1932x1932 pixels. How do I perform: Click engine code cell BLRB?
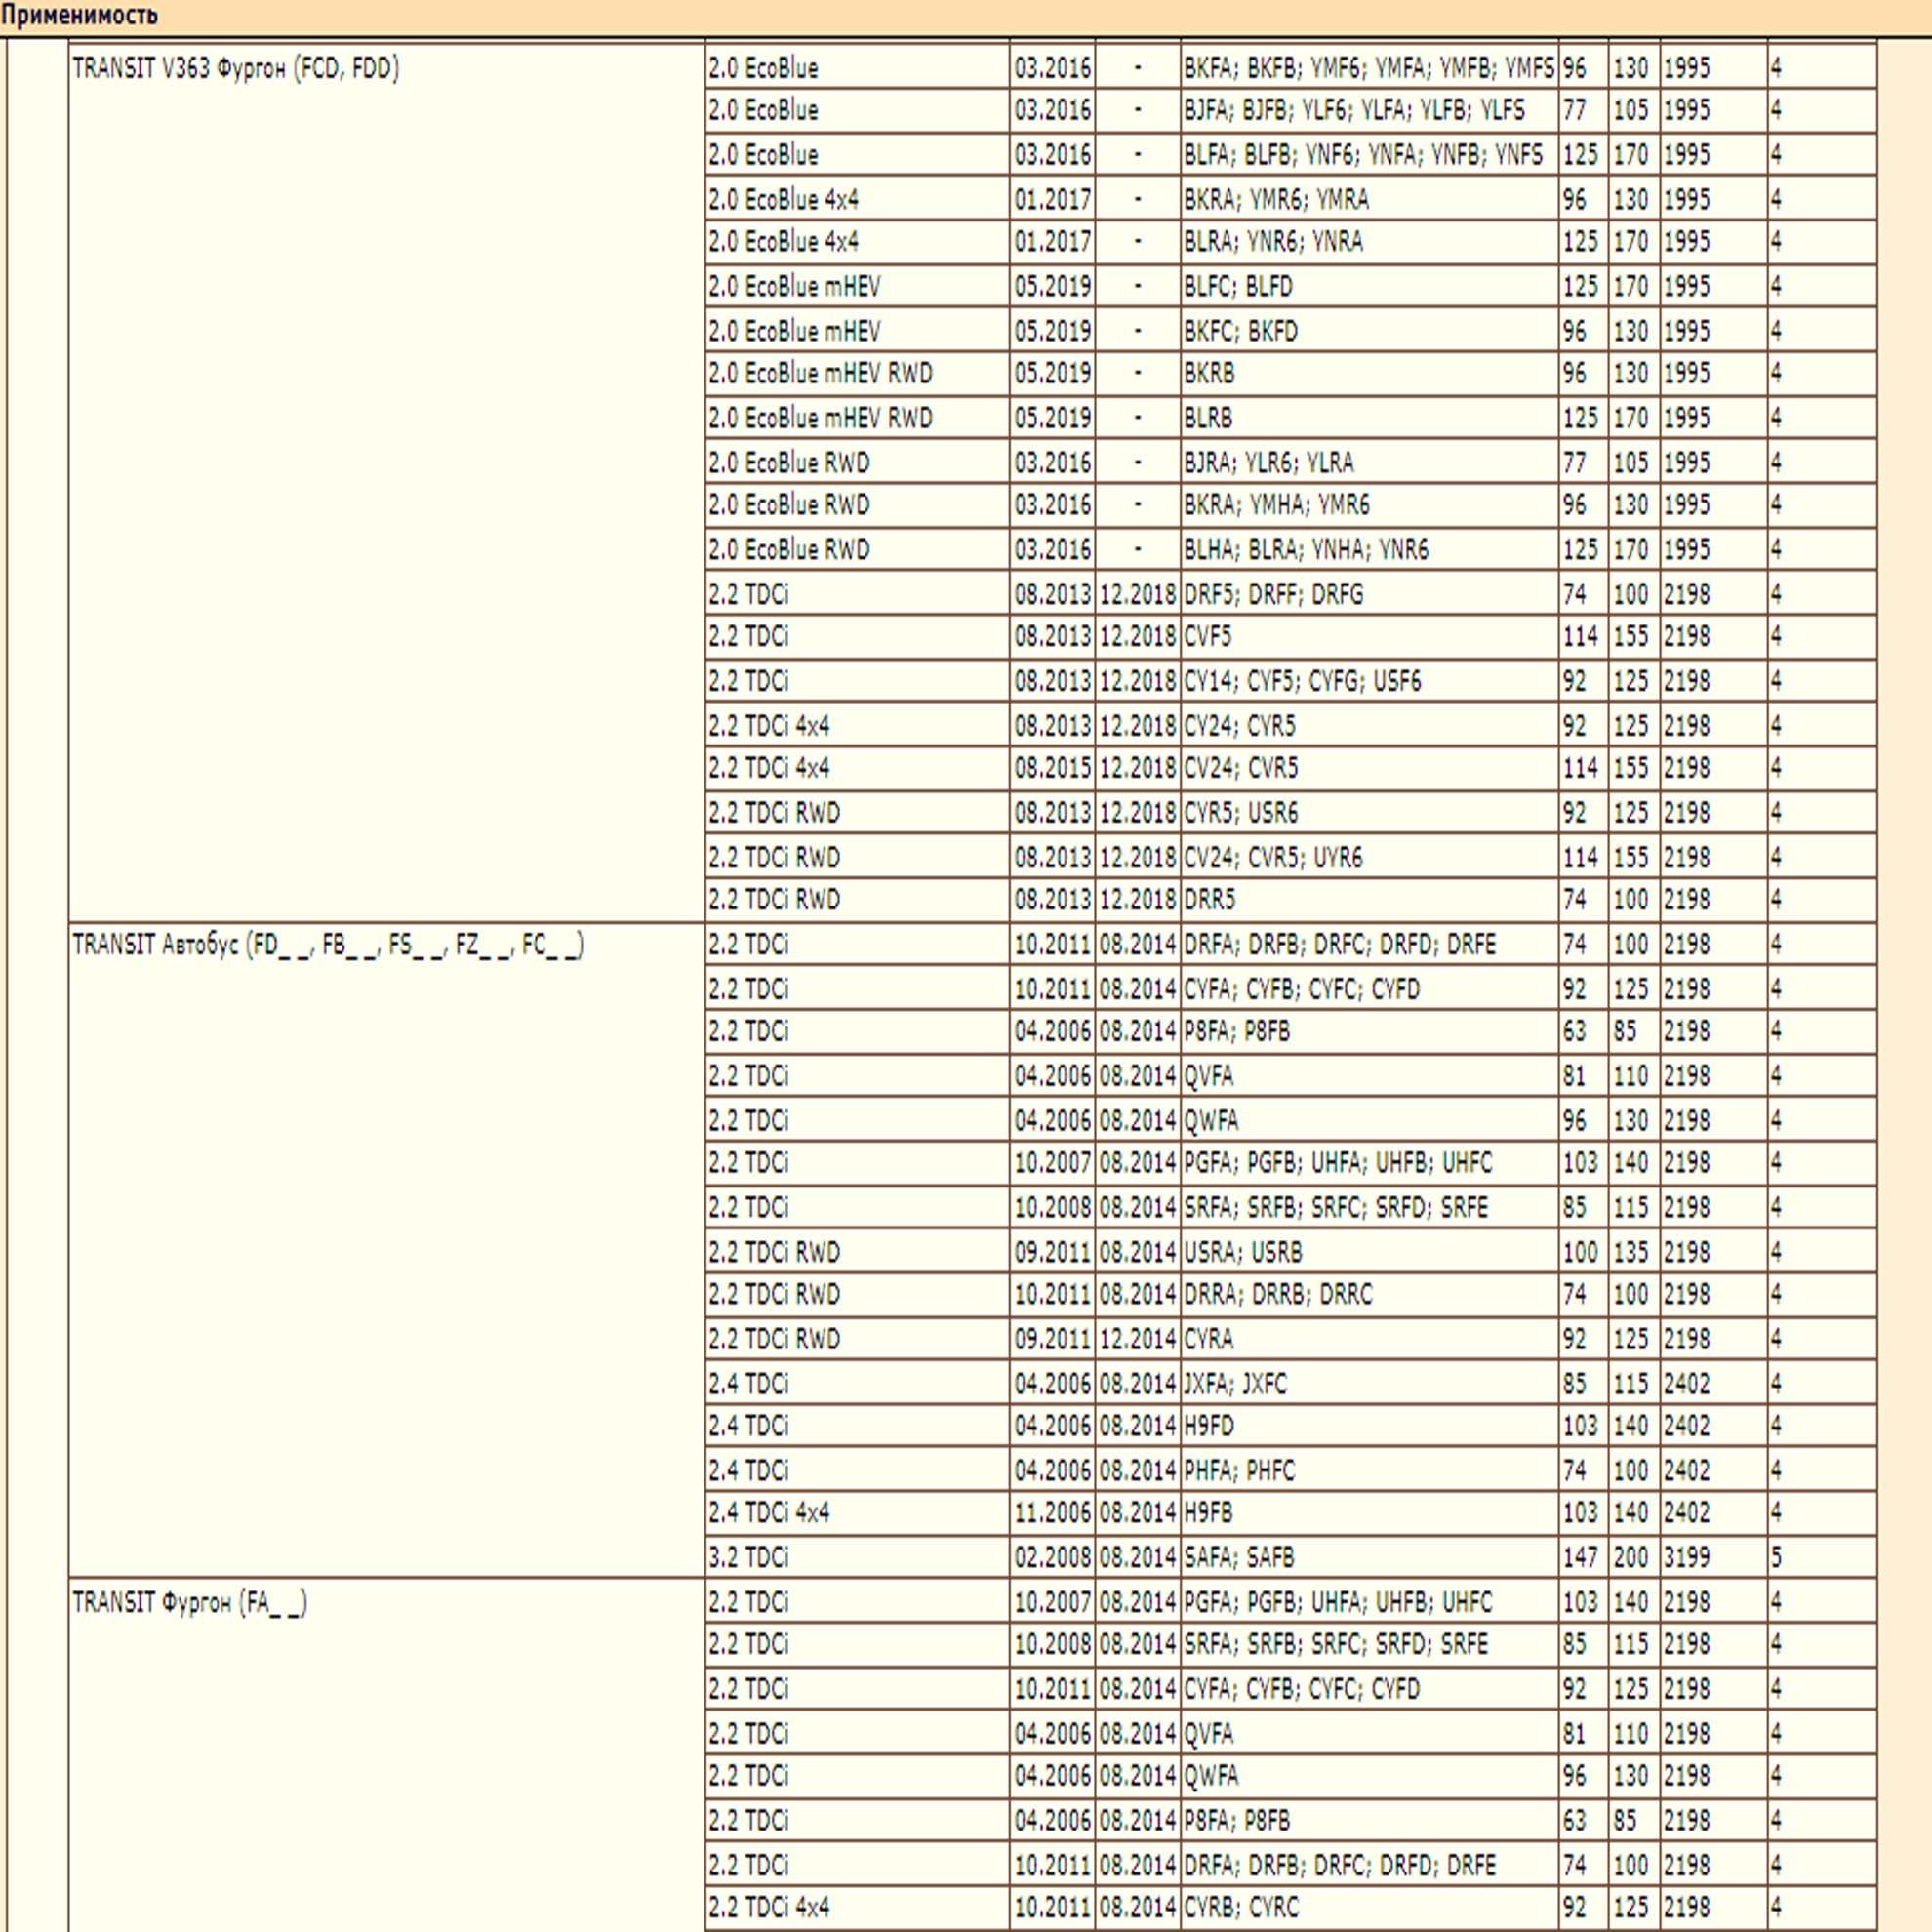point(1369,418)
